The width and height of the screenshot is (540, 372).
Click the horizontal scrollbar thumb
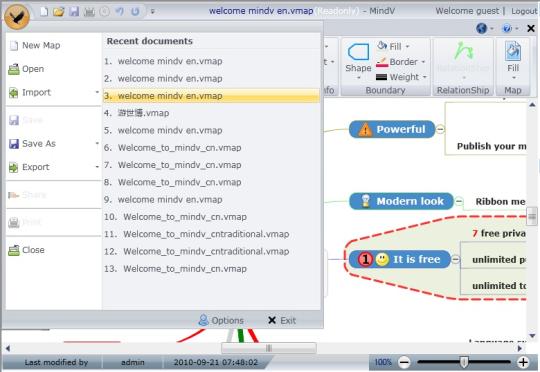pyautogui.click(x=269, y=348)
